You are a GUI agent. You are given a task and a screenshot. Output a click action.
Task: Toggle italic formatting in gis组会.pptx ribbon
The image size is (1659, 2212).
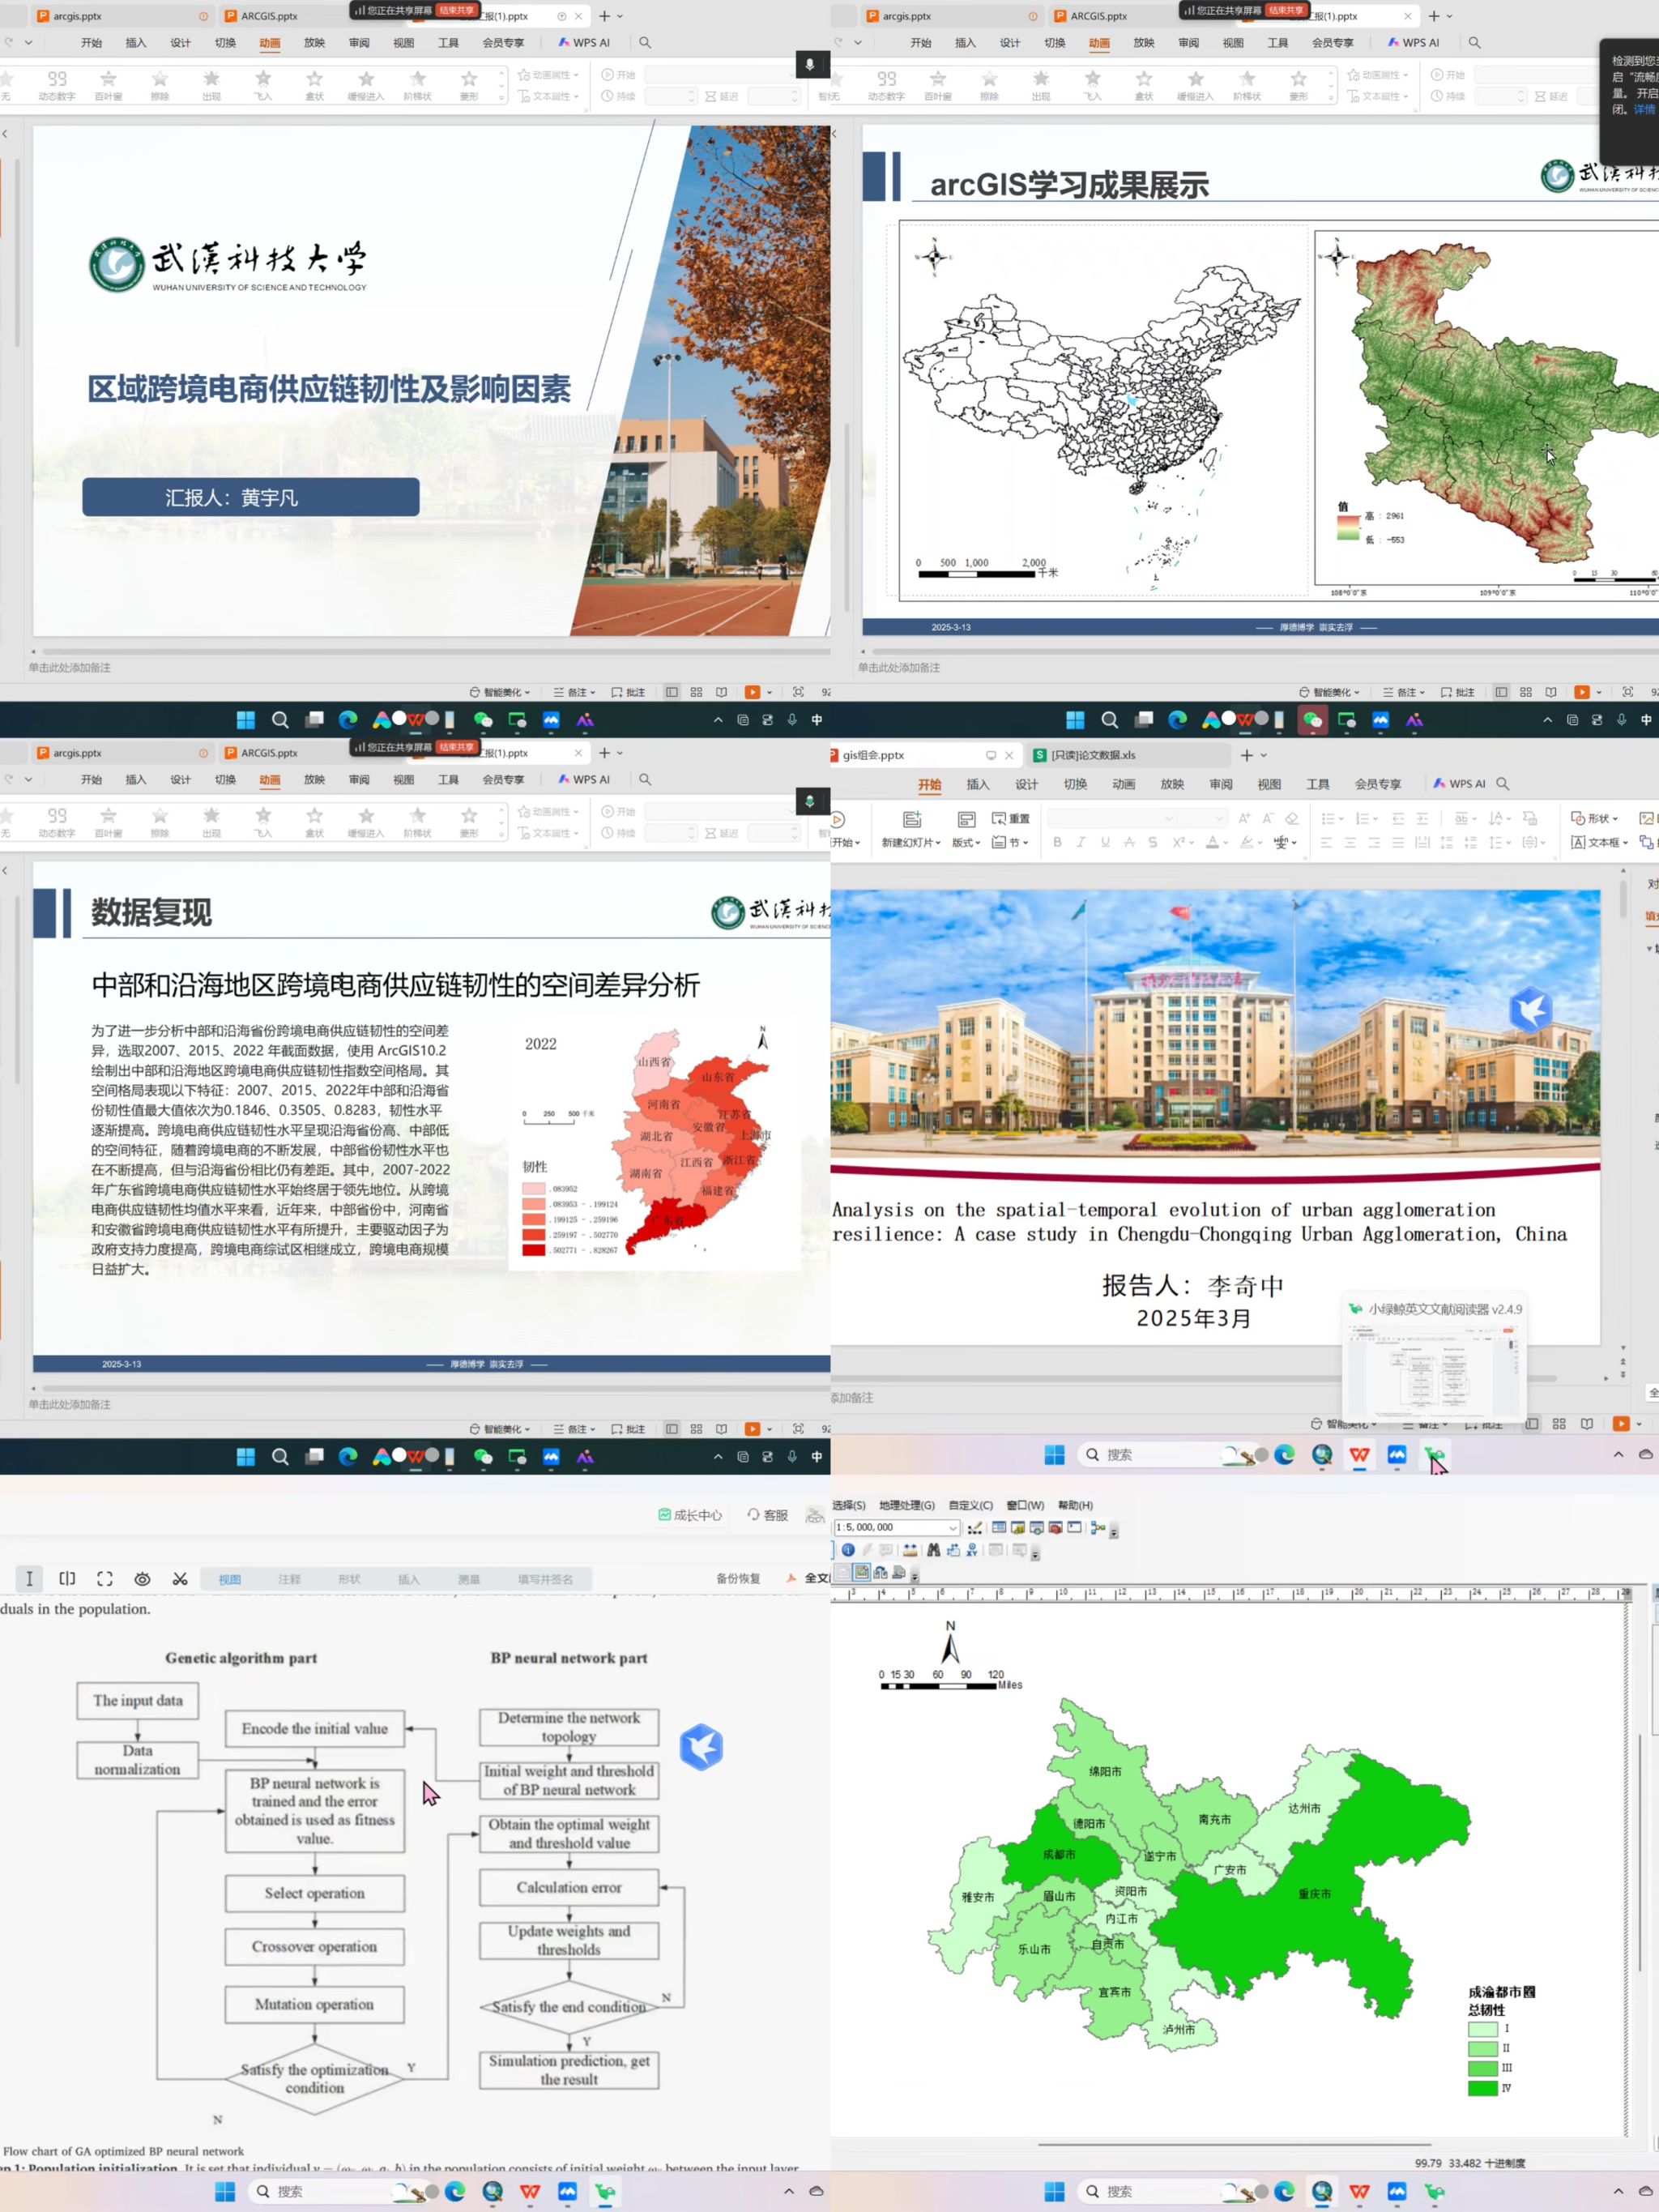point(1081,842)
